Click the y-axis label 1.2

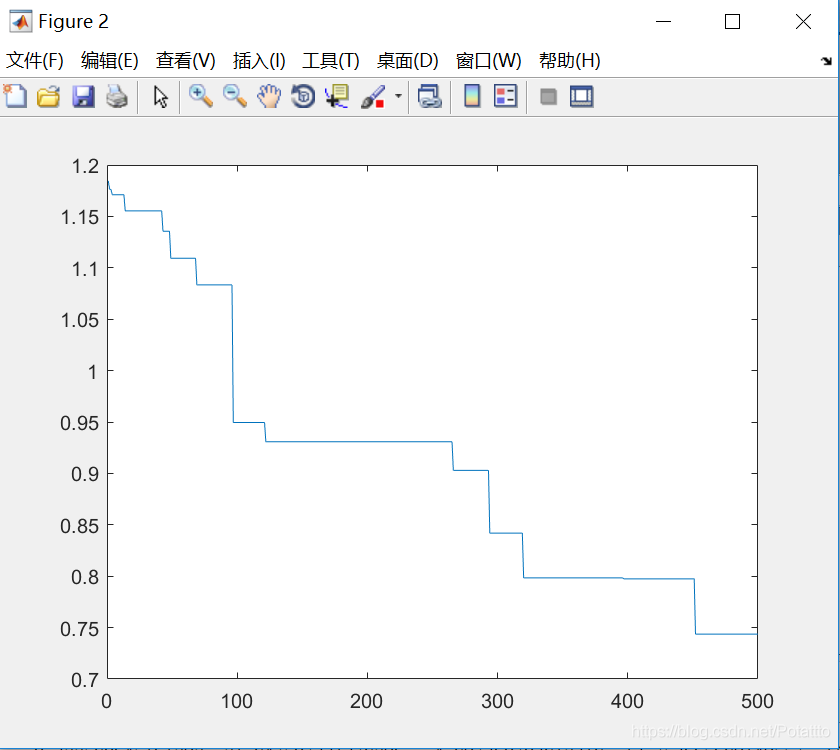pos(86,166)
